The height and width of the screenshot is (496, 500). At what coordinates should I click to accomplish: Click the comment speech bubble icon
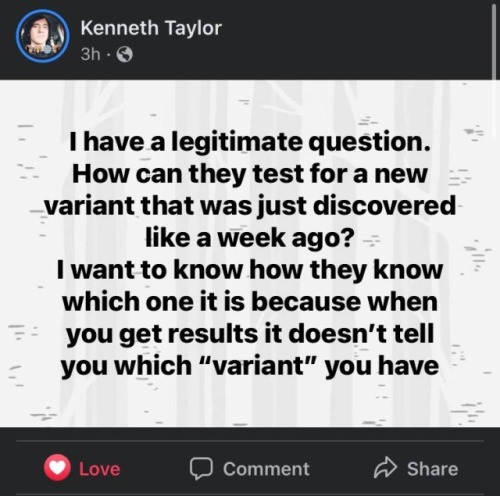pos(201,469)
